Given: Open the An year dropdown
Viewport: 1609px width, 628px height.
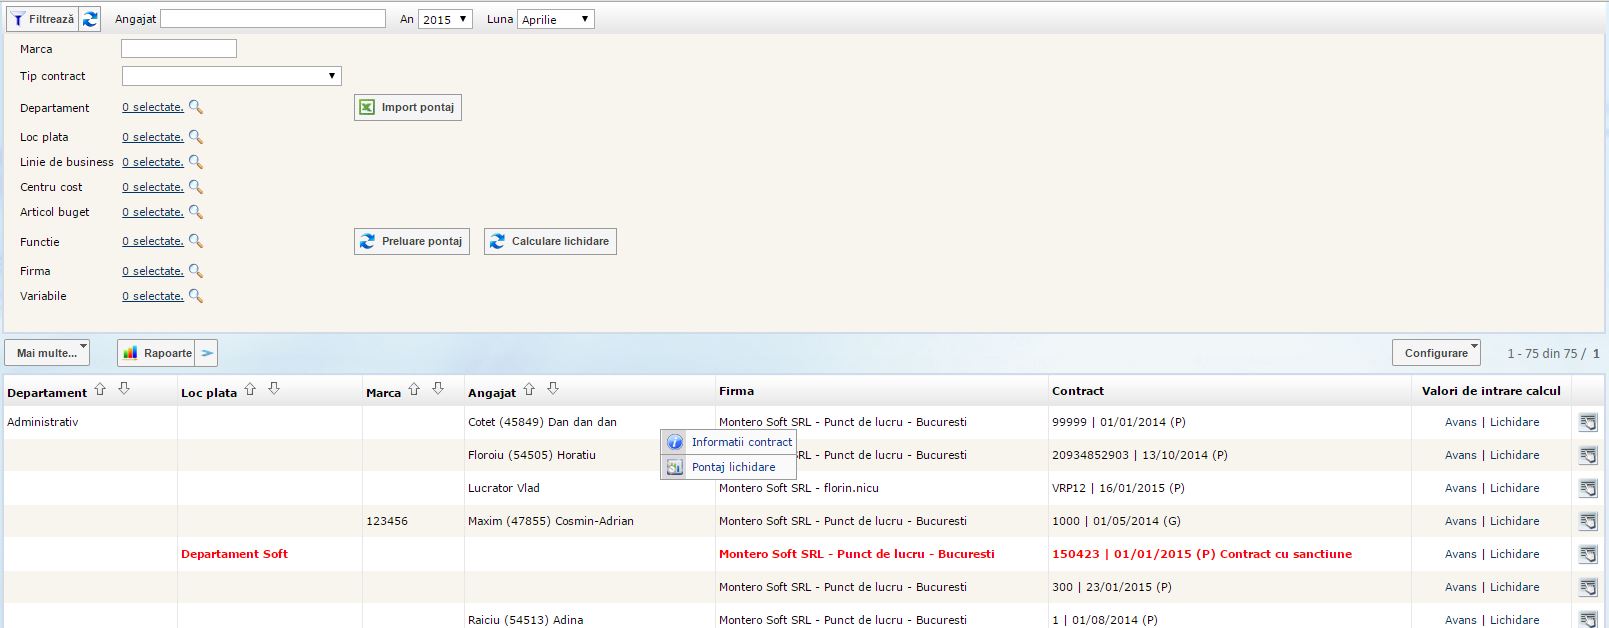Looking at the screenshot, I should (x=445, y=19).
